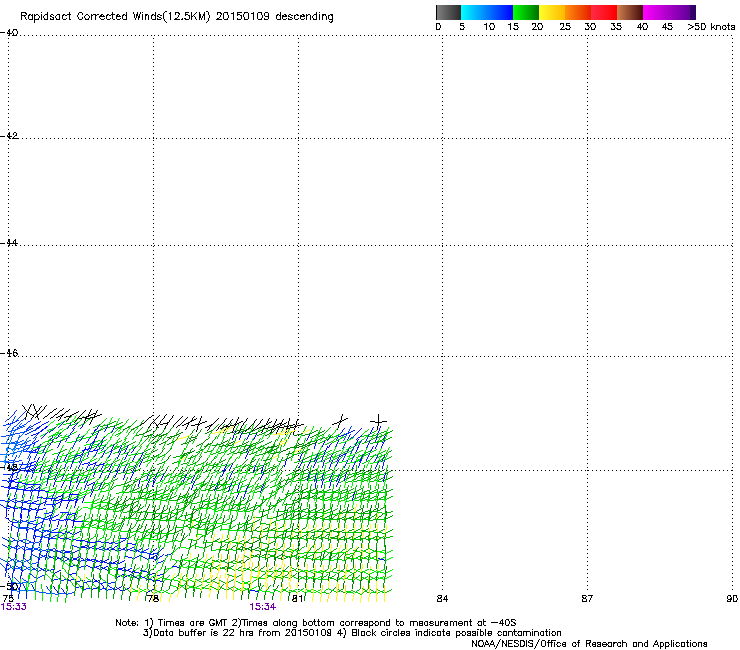Click the yellow 20-25 knots color band
Image resolution: width=740 pixels, height=650 pixels.
551,12
